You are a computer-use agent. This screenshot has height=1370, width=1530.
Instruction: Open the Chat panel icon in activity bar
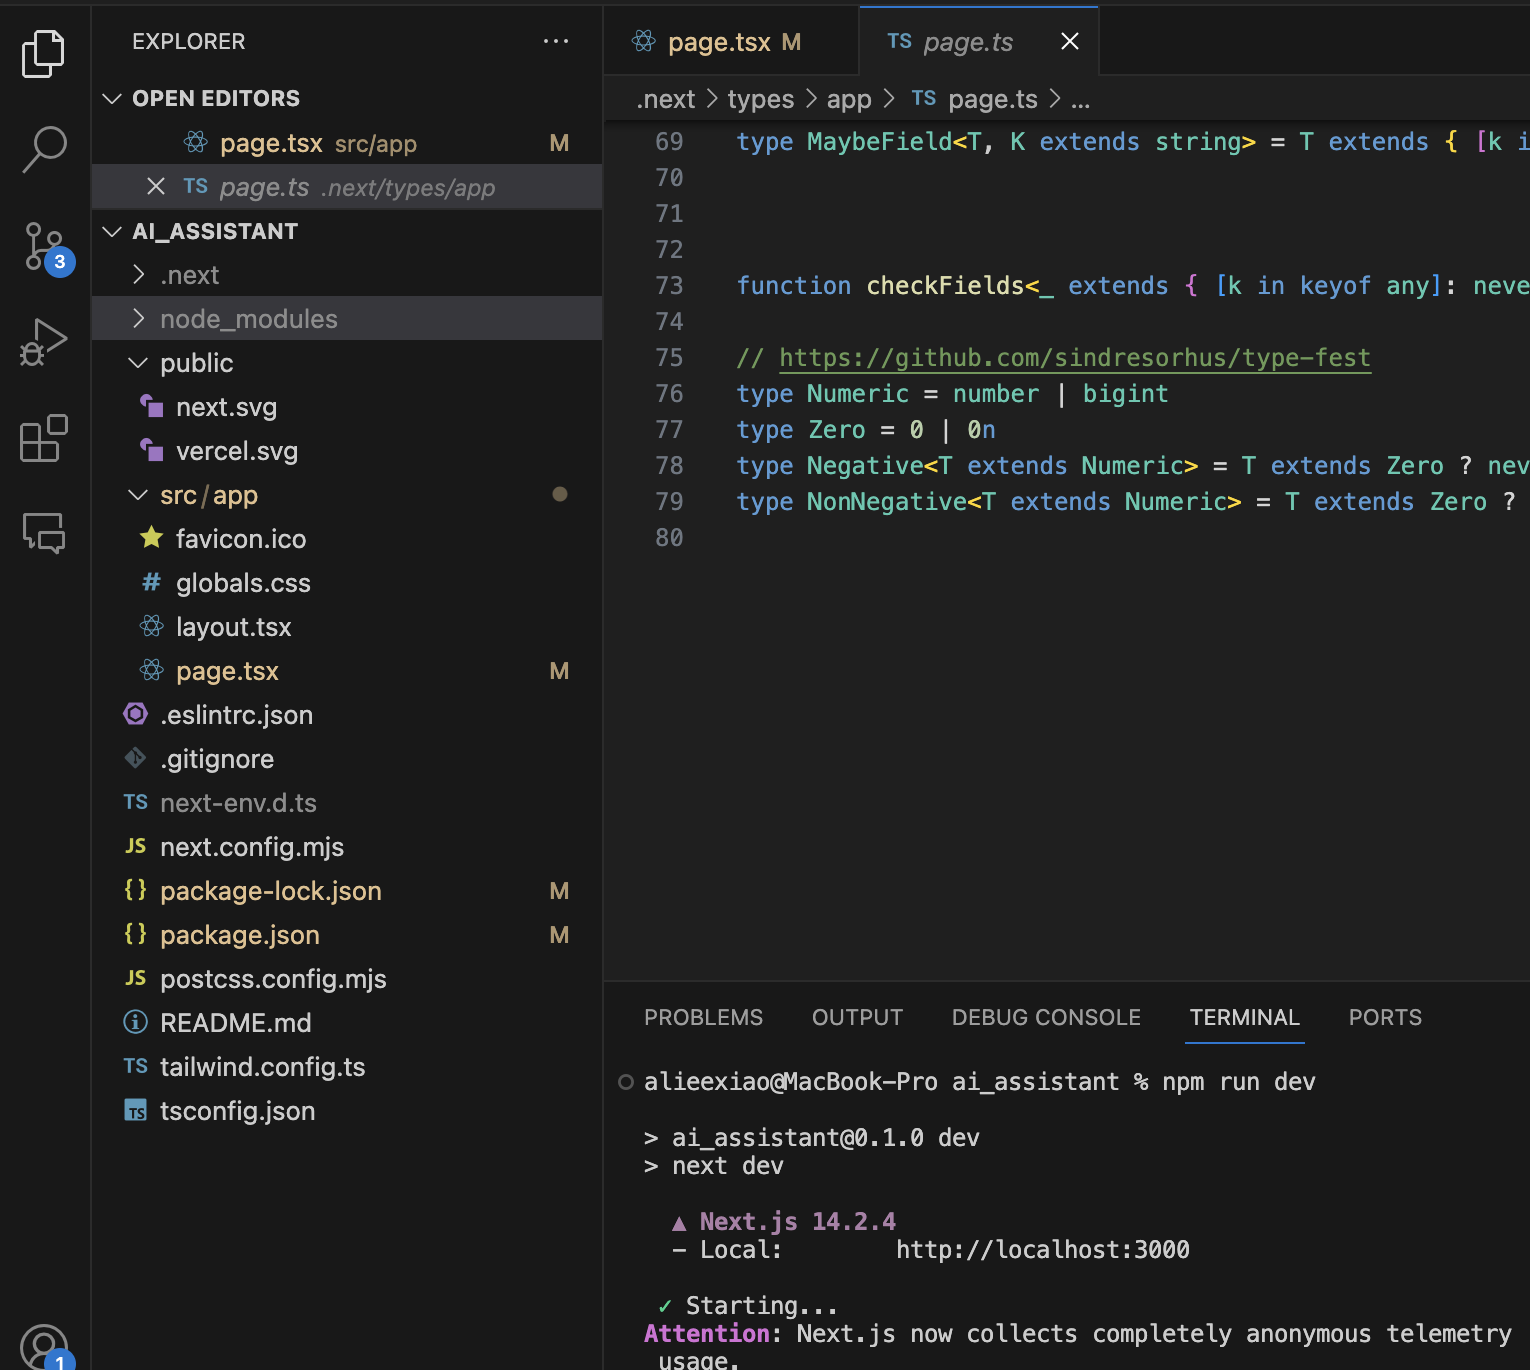point(43,532)
